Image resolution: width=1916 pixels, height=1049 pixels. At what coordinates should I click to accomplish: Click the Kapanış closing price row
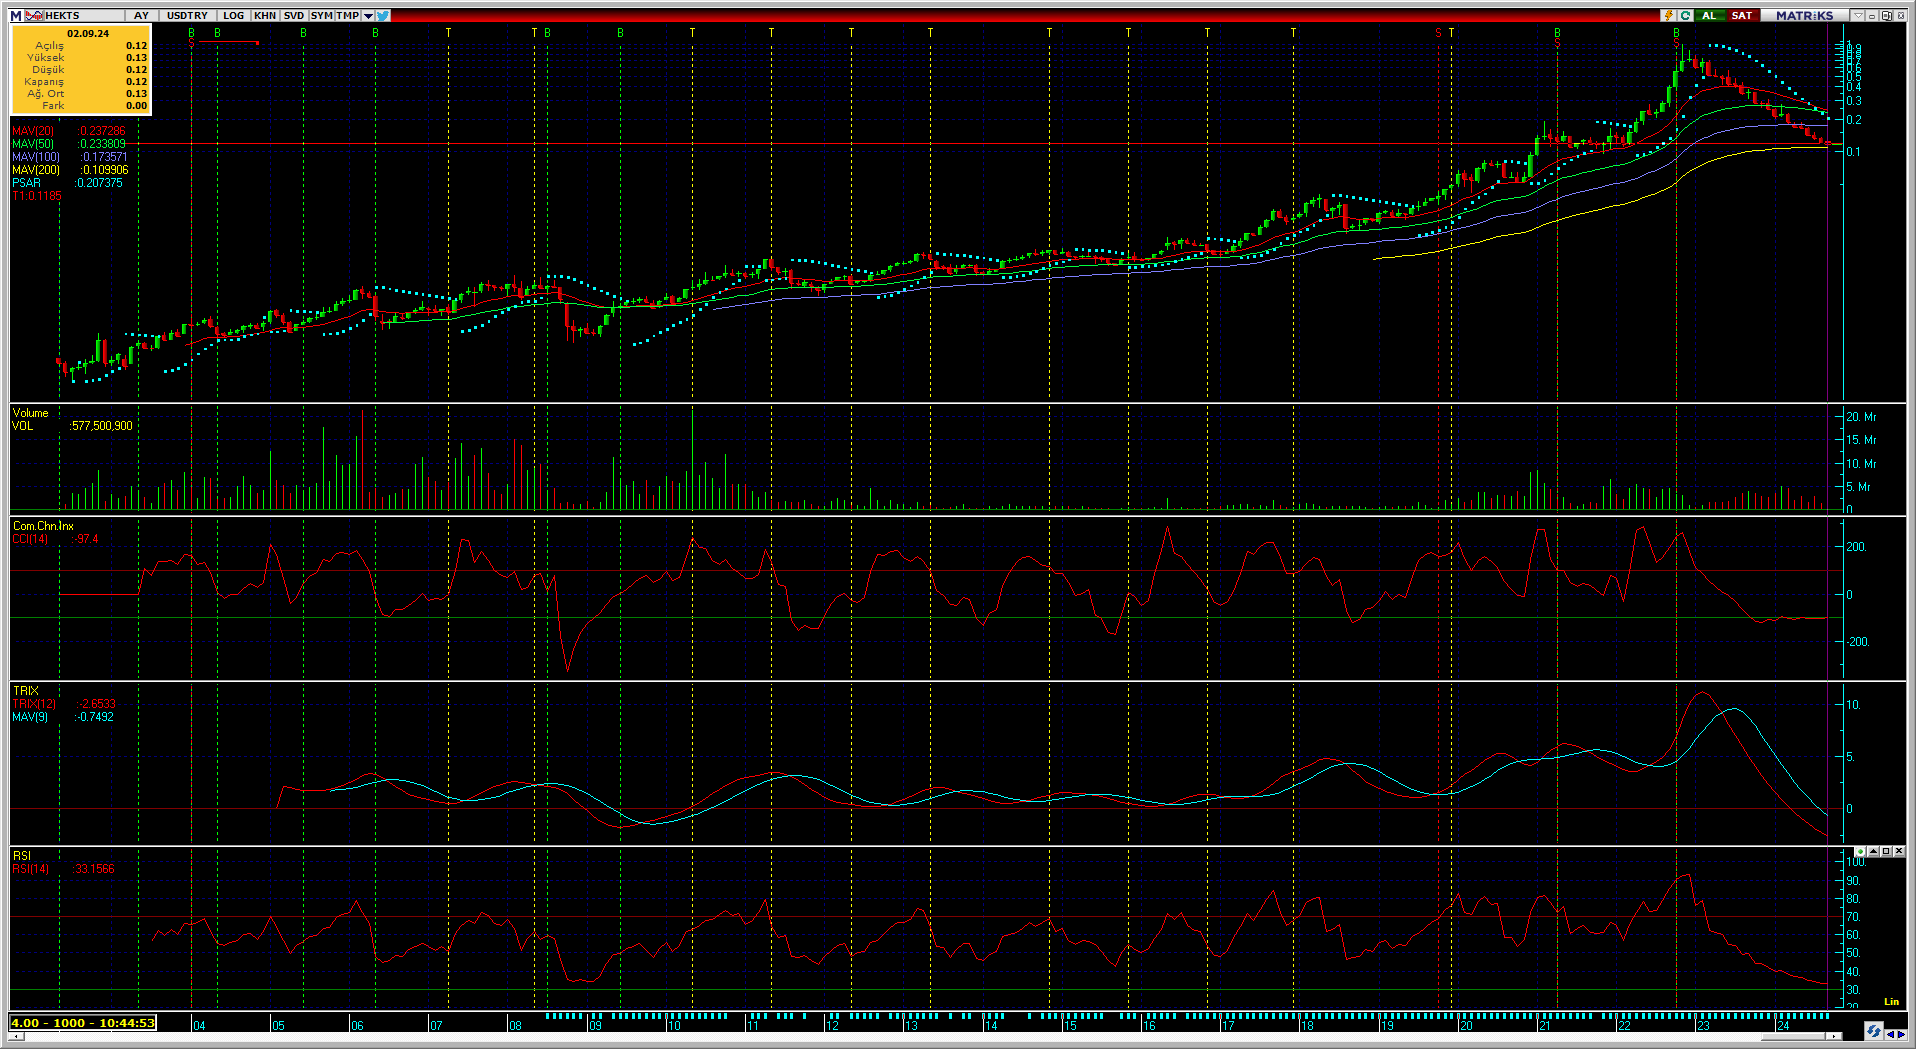(81, 81)
